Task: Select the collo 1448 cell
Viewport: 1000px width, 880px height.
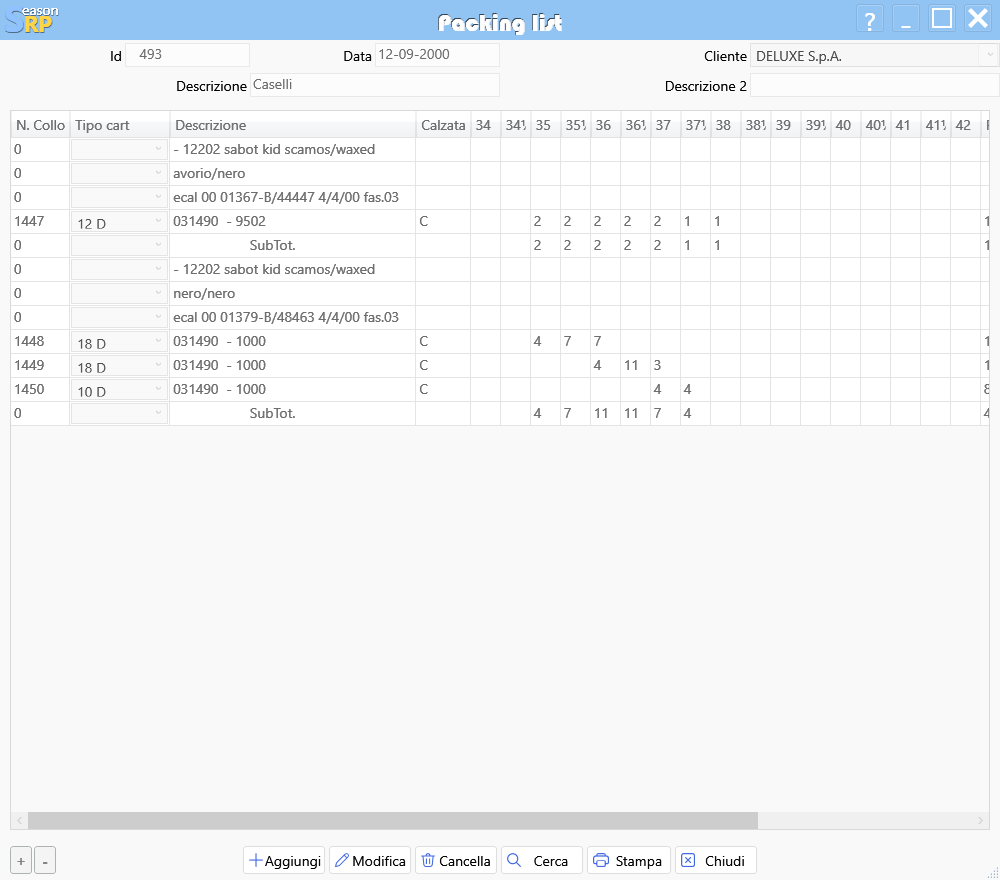Action: coord(40,341)
